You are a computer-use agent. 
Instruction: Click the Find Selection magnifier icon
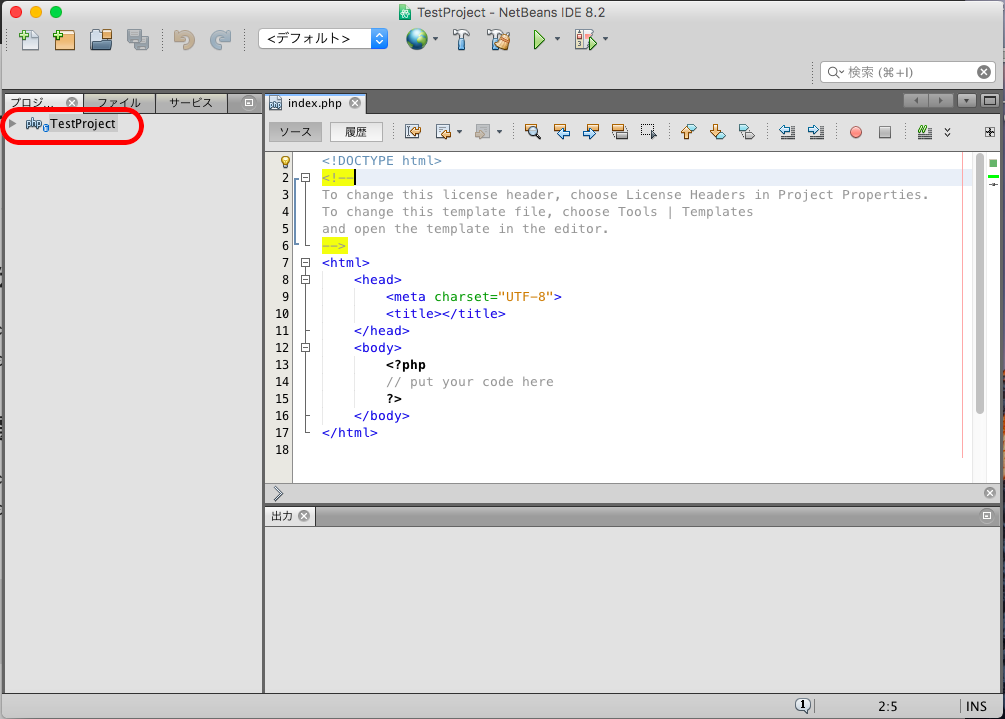[533, 132]
